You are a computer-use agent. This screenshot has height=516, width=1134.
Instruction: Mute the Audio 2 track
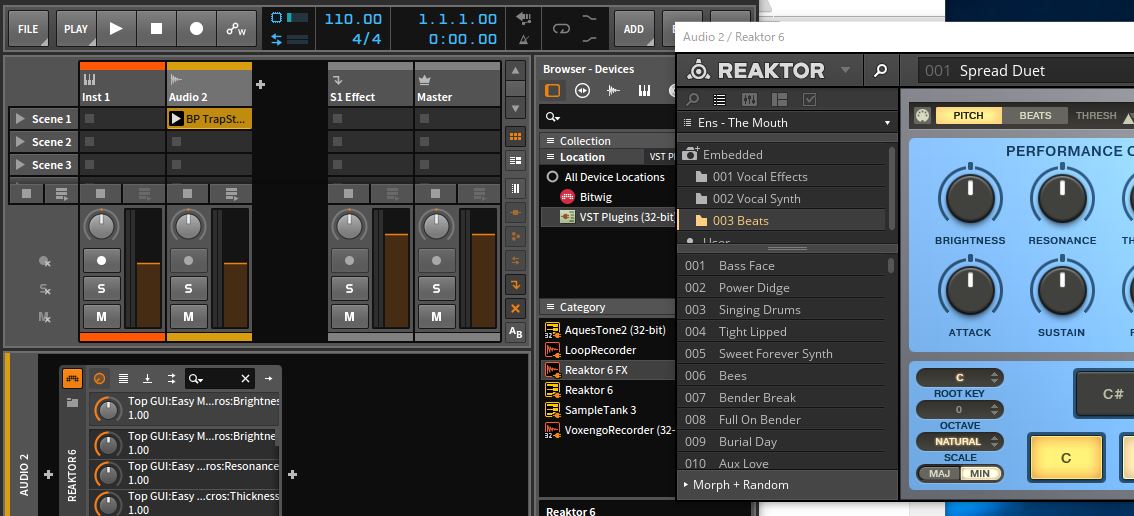188,316
